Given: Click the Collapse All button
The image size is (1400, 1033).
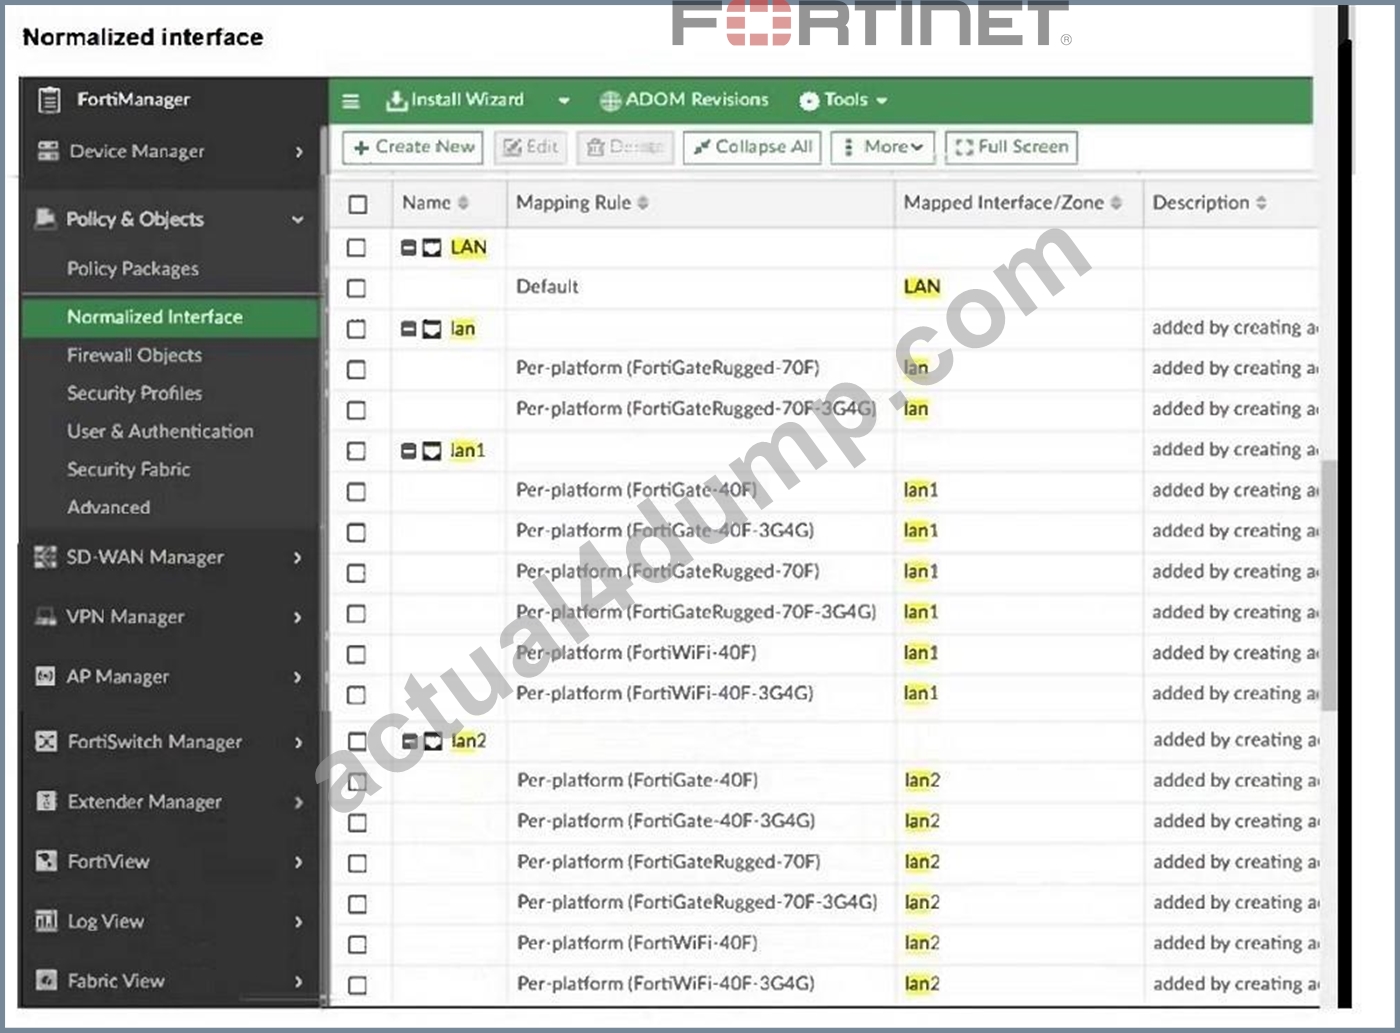Looking at the screenshot, I should click(753, 147).
